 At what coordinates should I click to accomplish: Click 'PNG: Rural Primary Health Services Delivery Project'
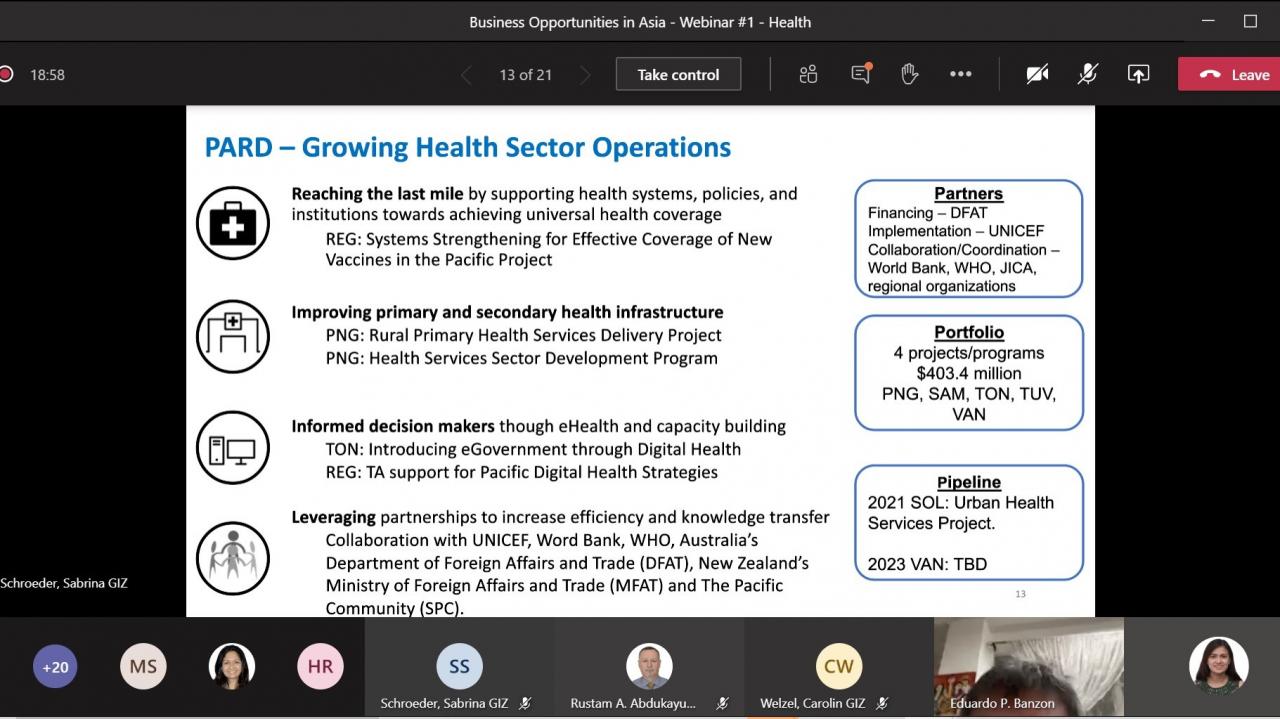524,335
